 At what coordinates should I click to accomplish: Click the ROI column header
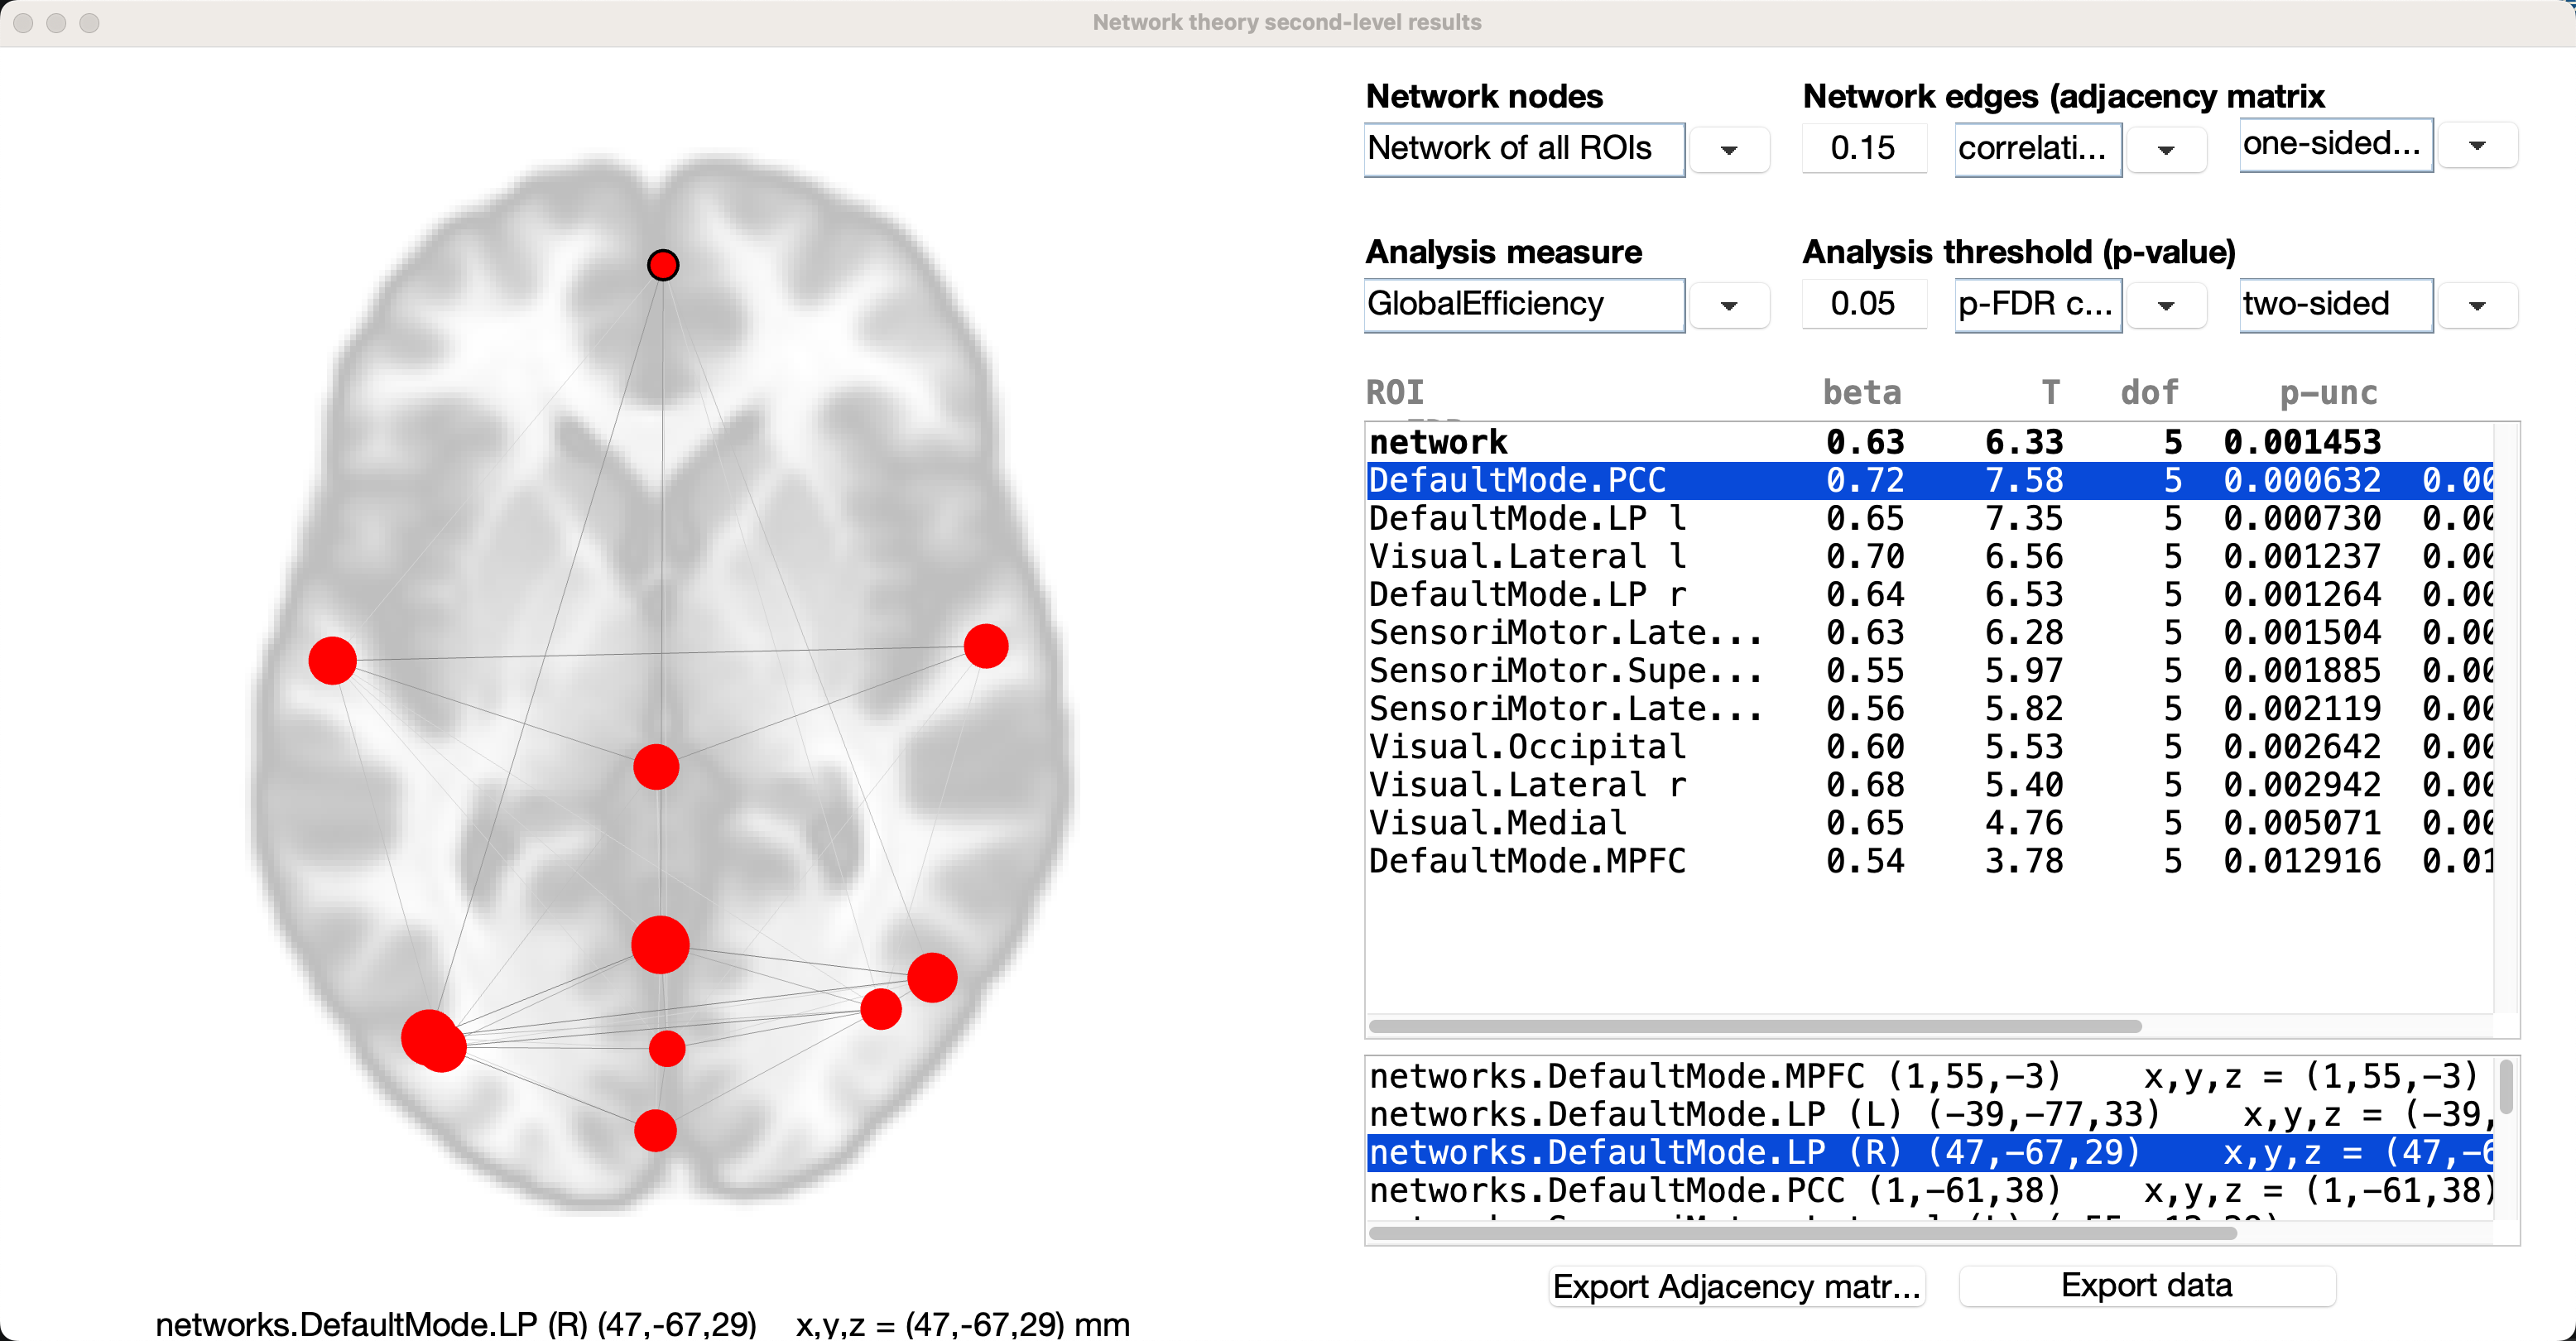tap(1395, 393)
